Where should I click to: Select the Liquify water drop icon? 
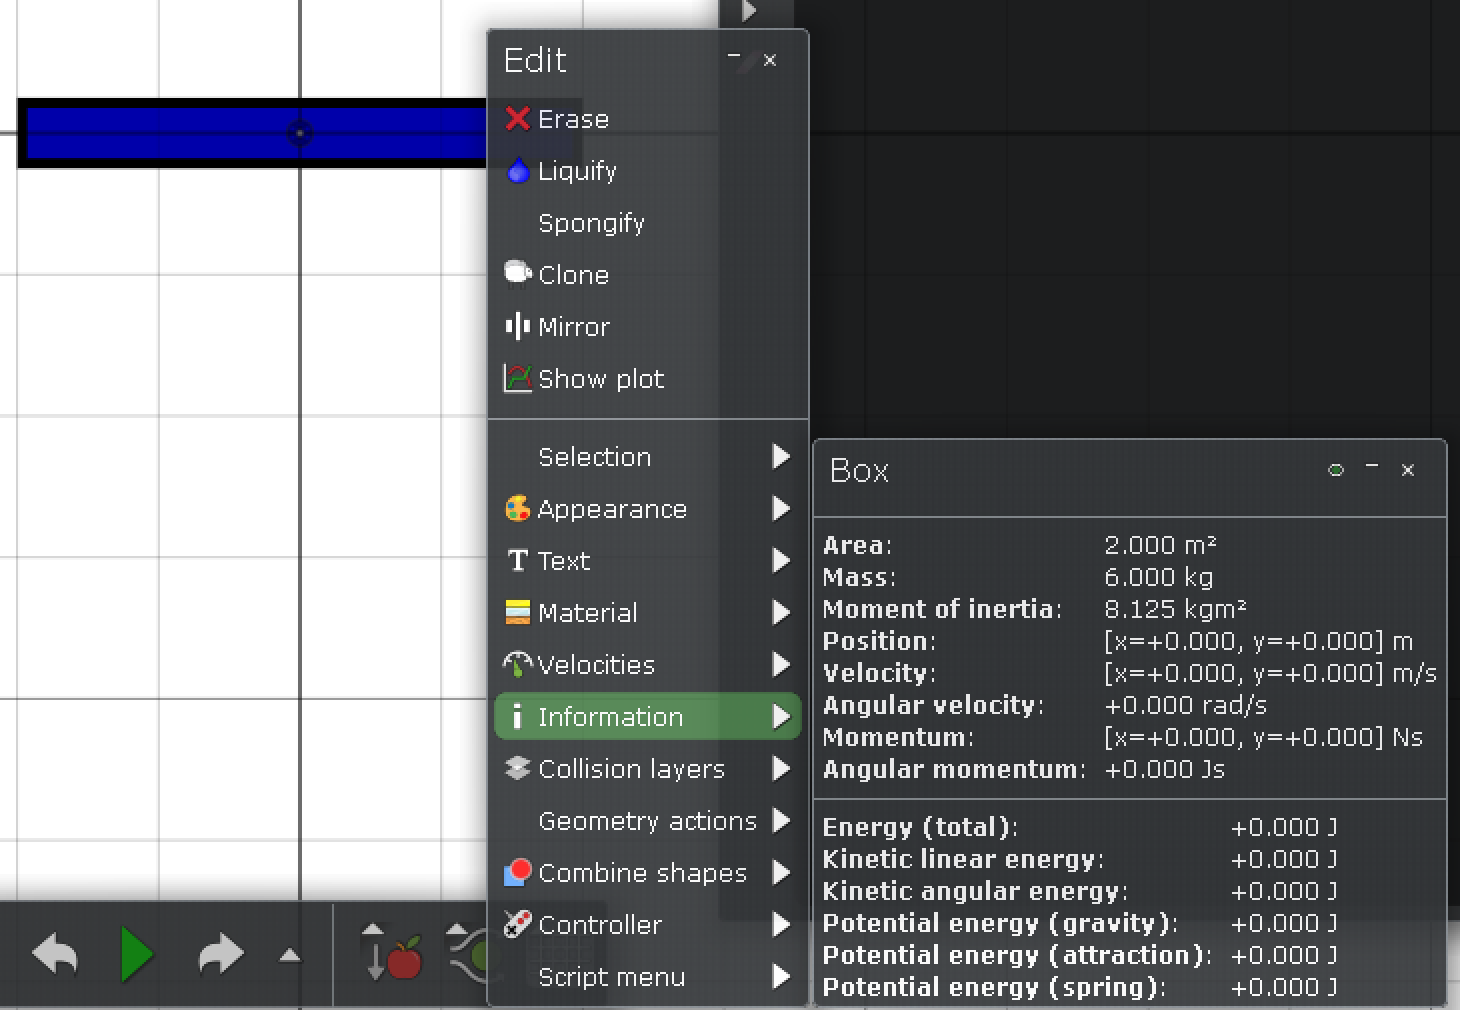pyautogui.click(x=517, y=171)
